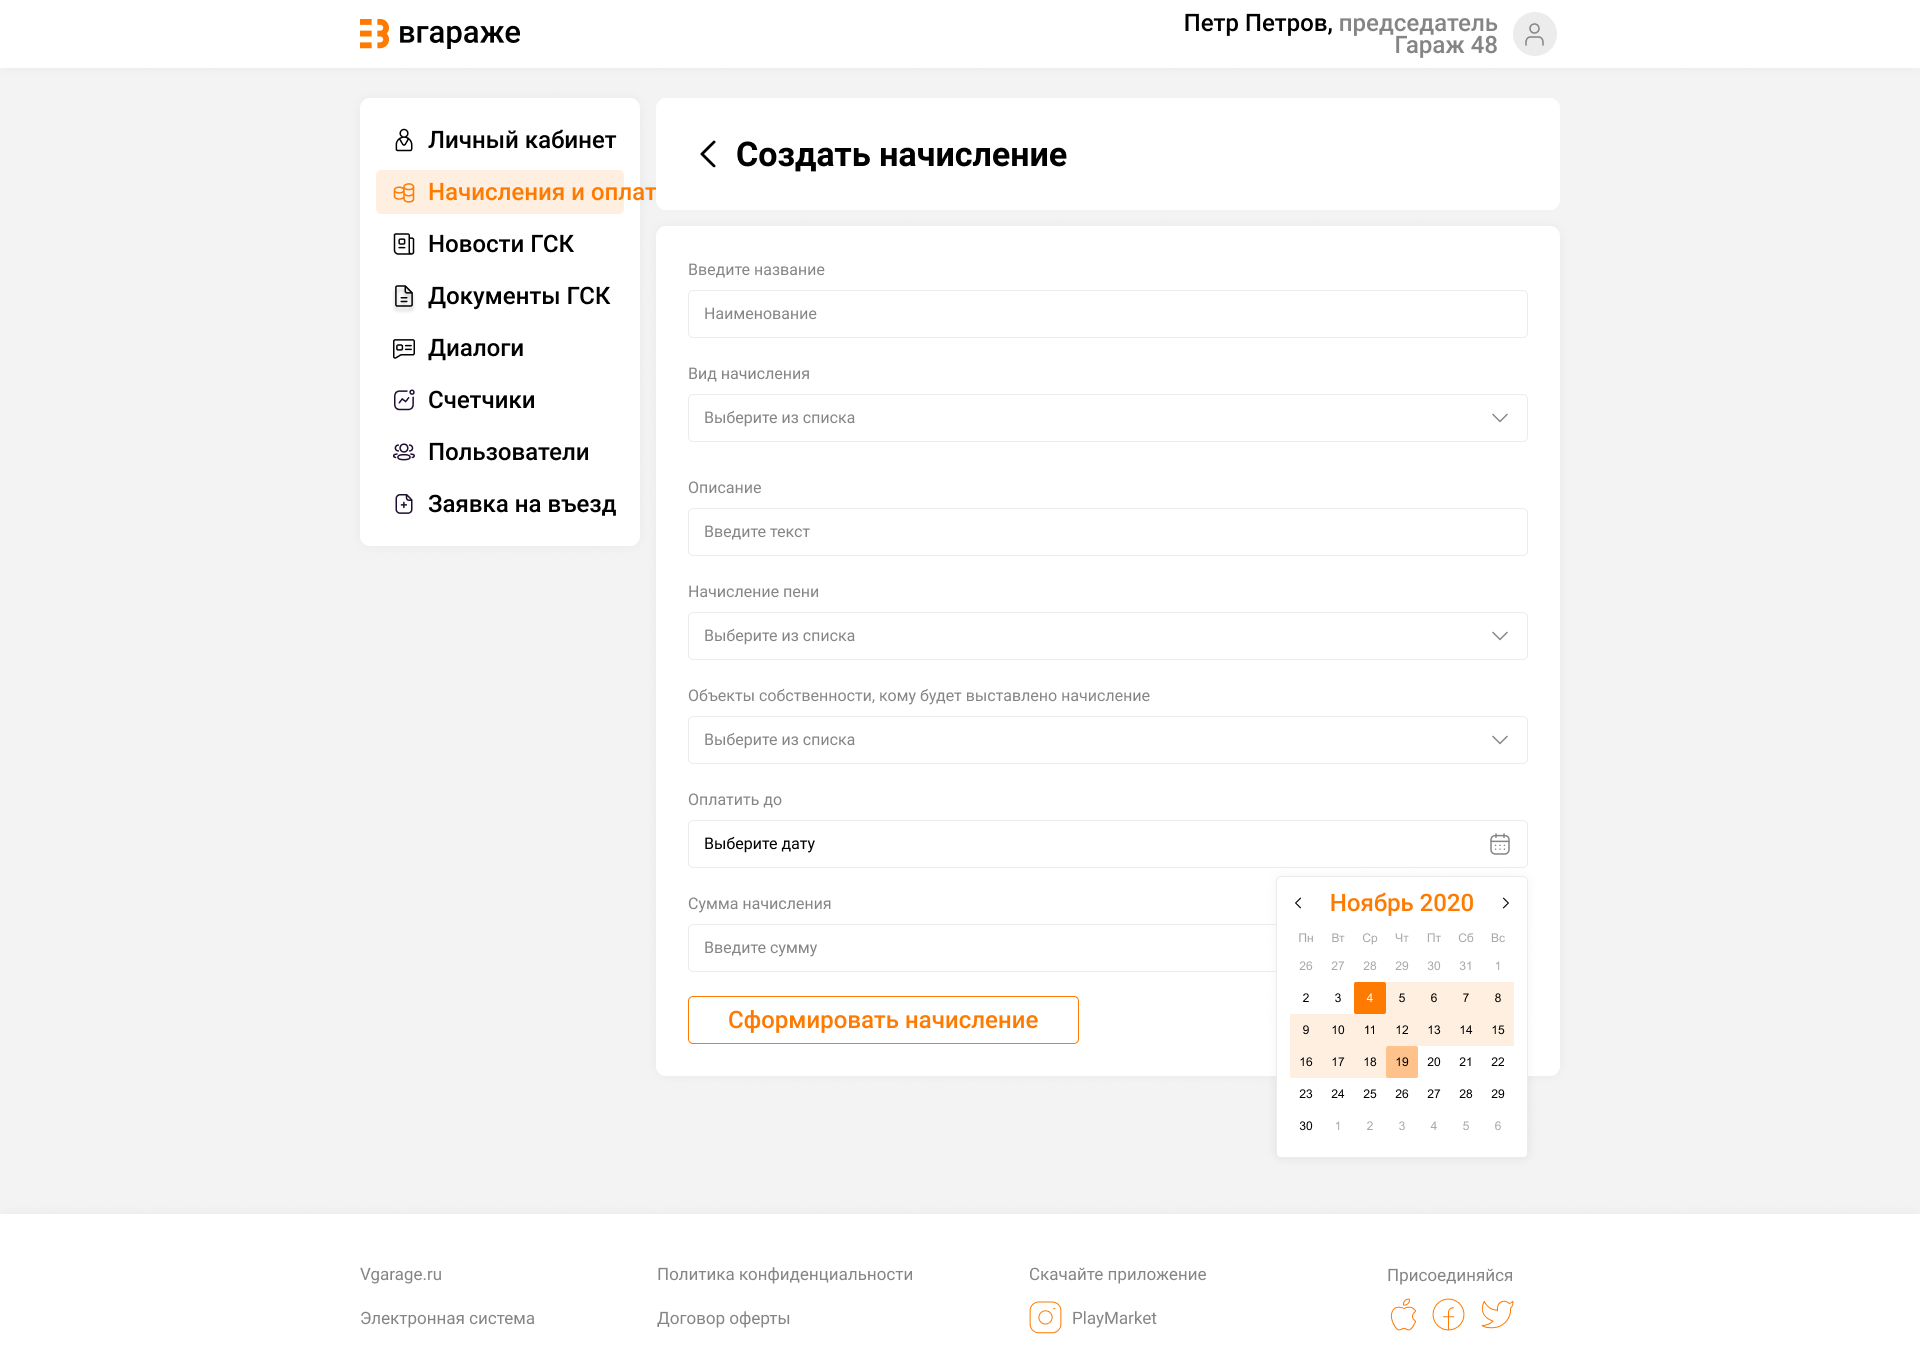The image size is (1920, 1371).
Task: Click the Instagram icon near PlayMarket
Action: point(1045,1318)
